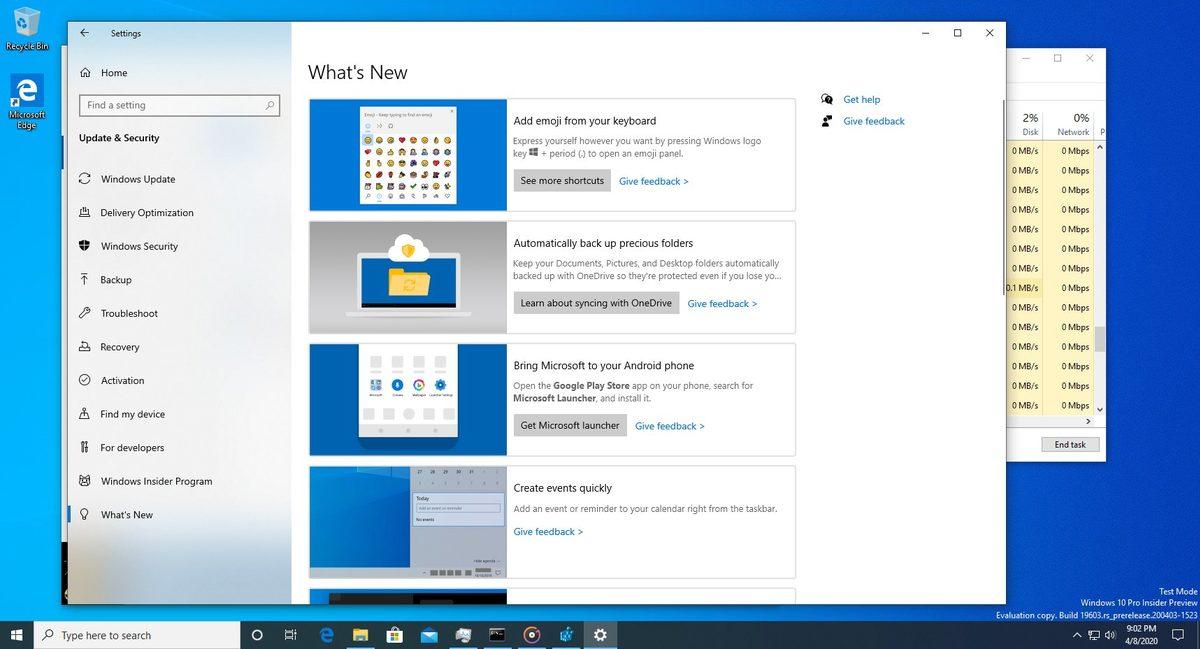Select What's New in the sidebar
Screen dimensions: 1200x649
click(x=126, y=514)
